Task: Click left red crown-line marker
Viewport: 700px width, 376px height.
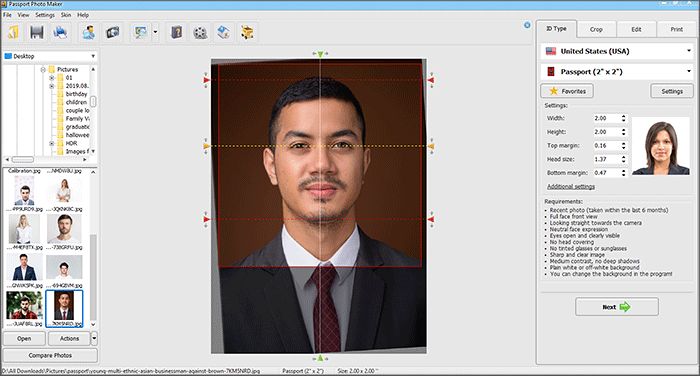Action: (206, 80)
